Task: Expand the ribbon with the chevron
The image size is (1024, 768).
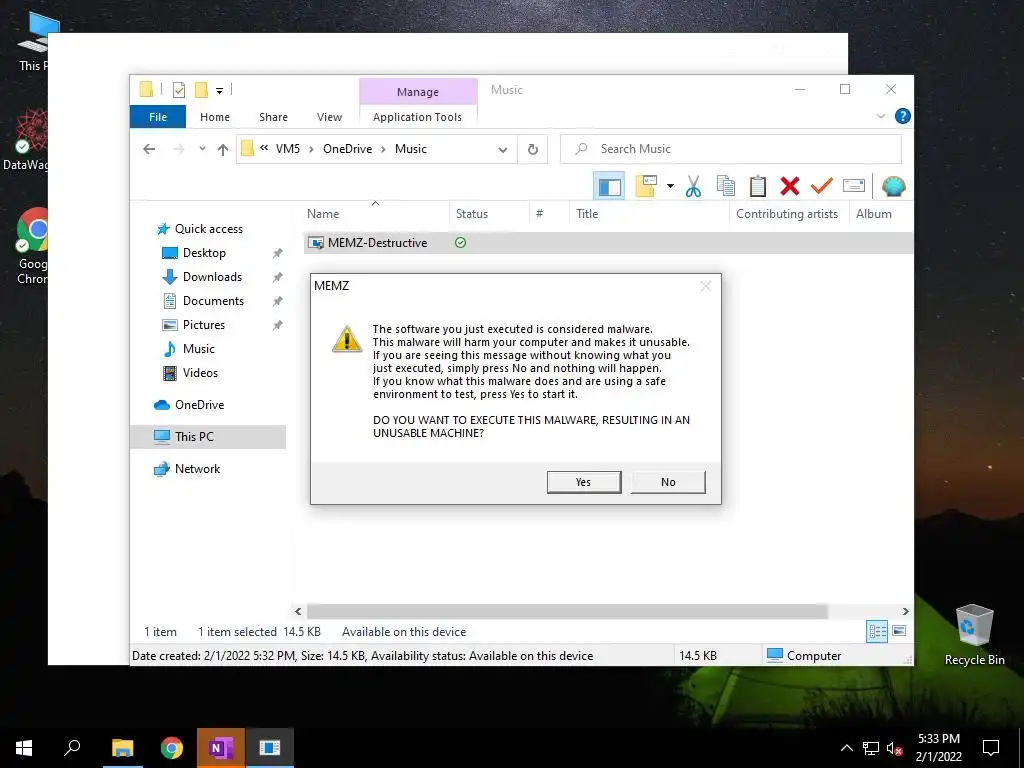Action: (x=880, y=116)
